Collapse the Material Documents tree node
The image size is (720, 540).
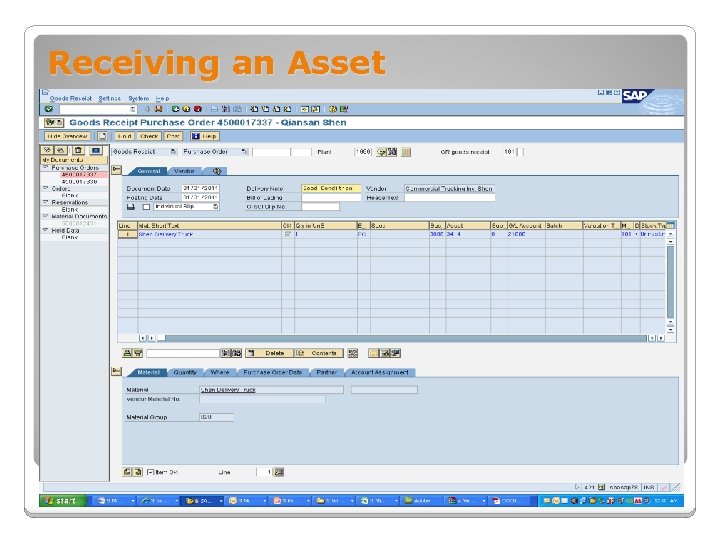(45, 216)
